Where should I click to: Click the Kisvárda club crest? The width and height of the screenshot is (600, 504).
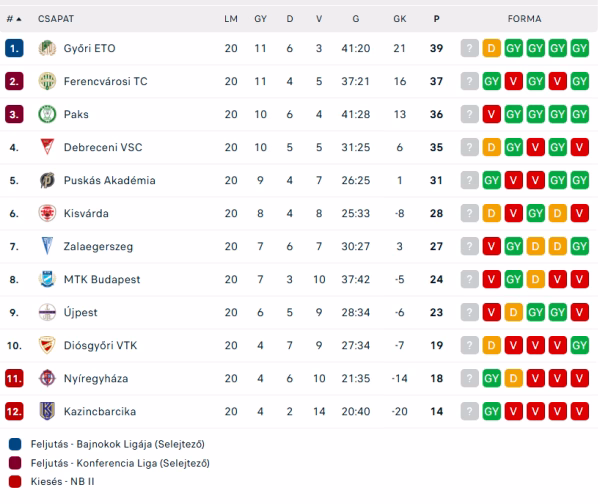click(46, 213)
